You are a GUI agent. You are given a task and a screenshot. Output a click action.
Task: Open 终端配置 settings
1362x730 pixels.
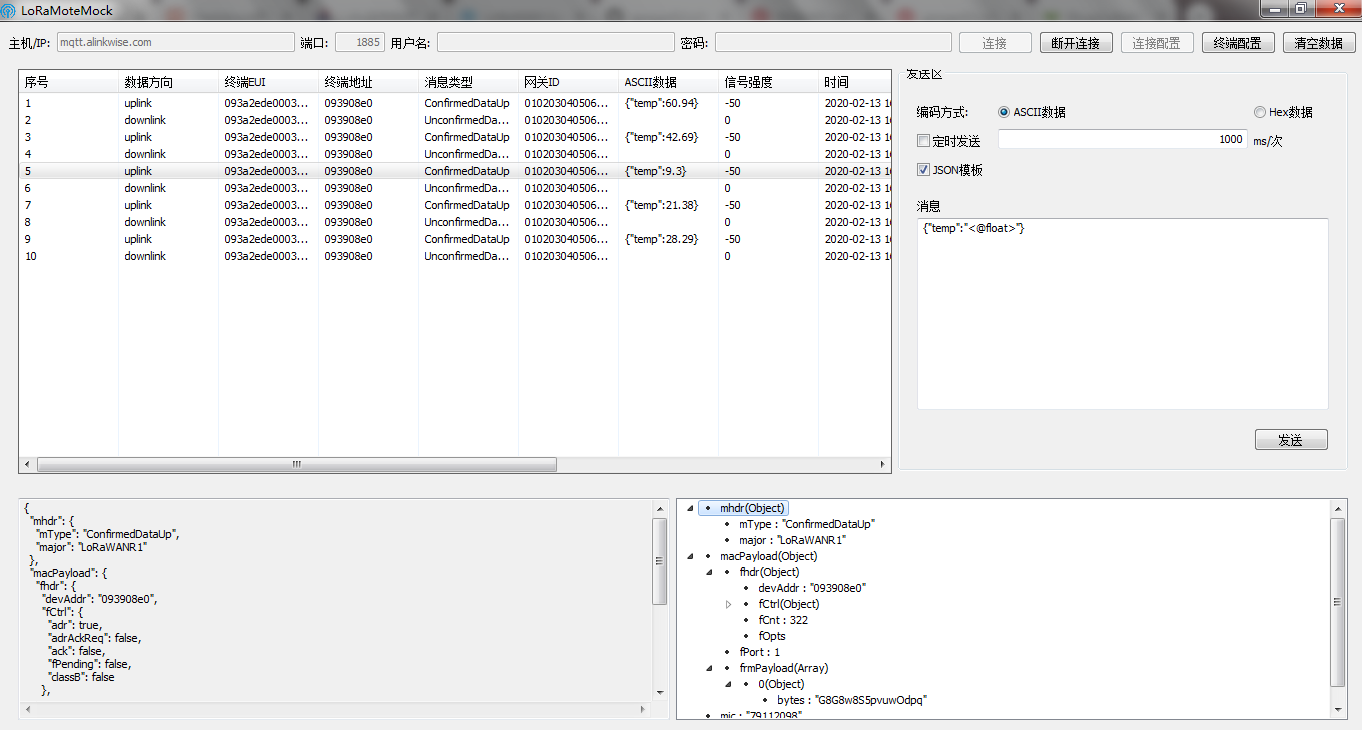click(1238, 43)
